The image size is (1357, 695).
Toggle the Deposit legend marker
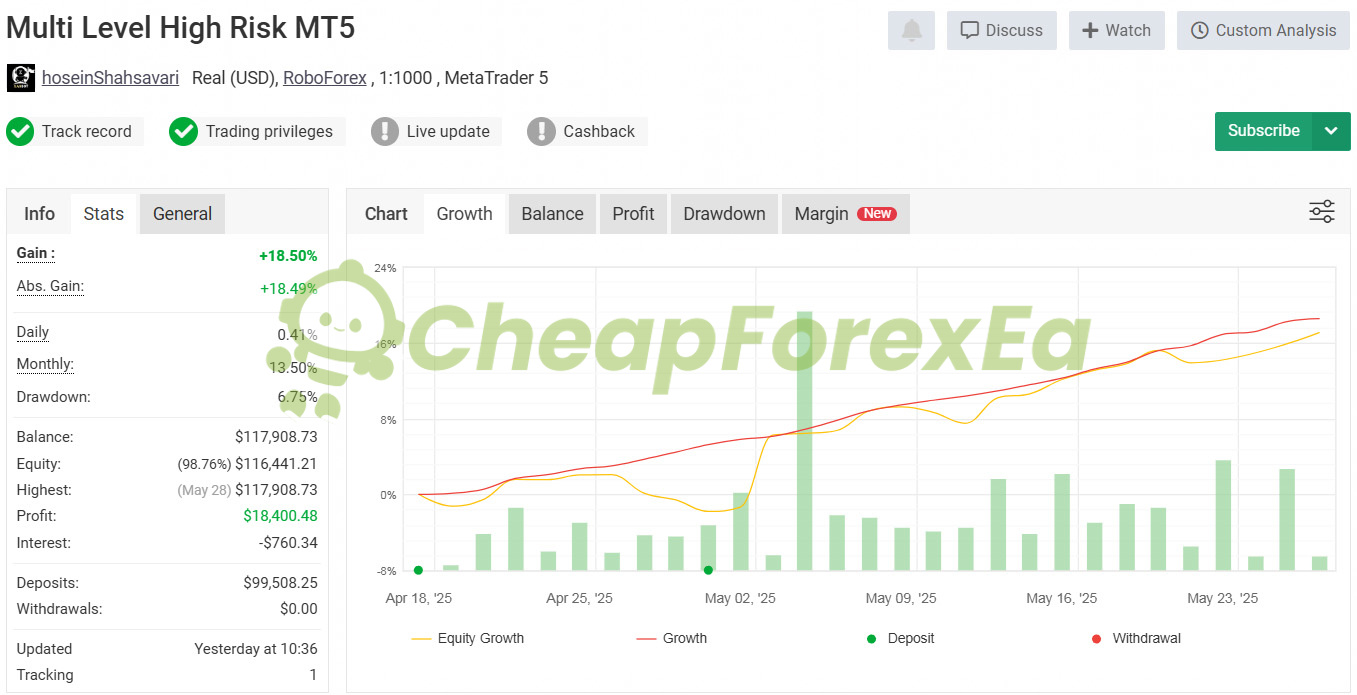click(901, 638)
